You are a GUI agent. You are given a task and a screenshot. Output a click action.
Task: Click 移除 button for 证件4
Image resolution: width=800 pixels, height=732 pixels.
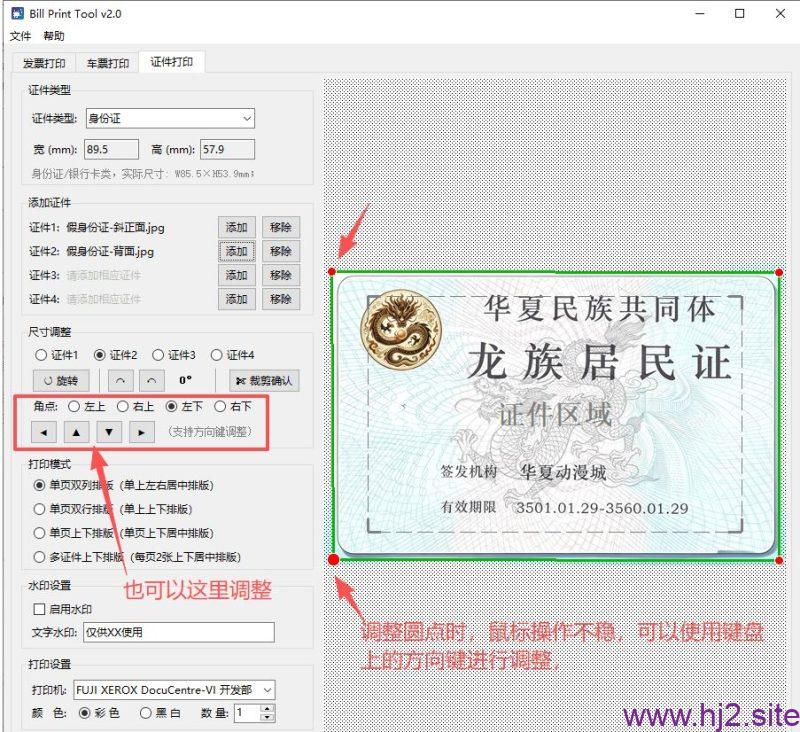281,299
